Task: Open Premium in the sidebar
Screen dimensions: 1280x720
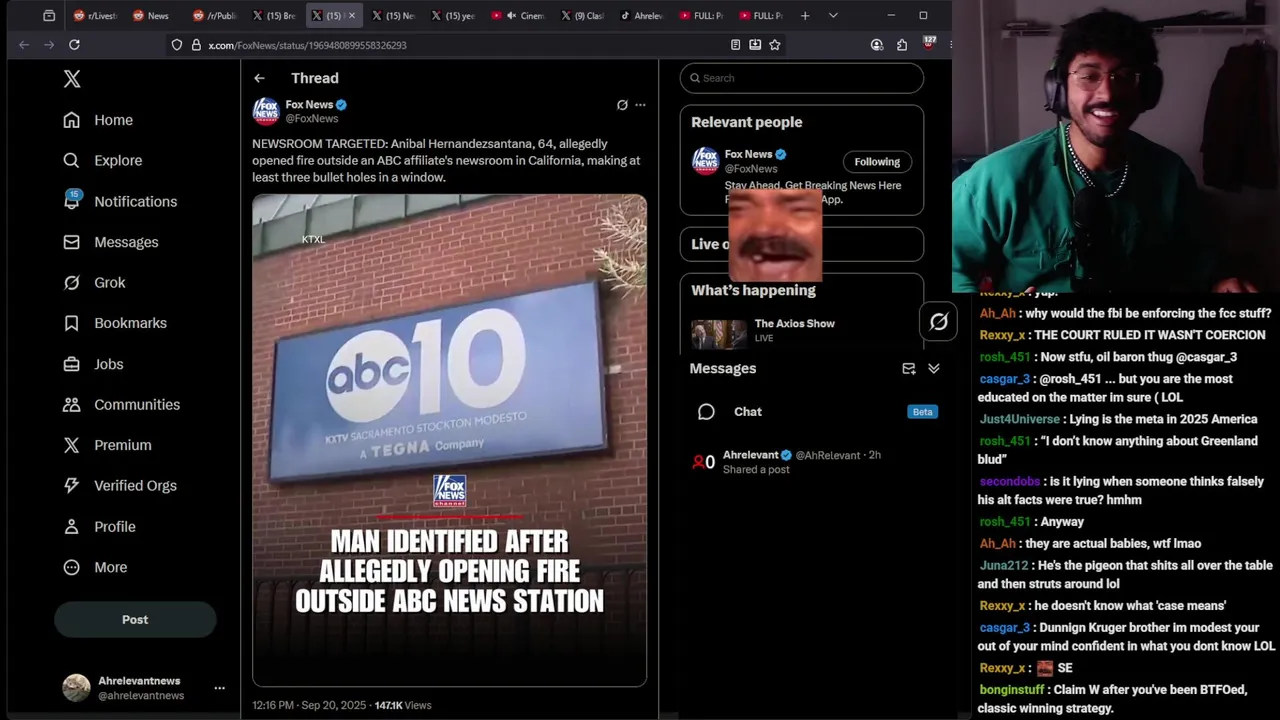Action: (x=108, y=445)
